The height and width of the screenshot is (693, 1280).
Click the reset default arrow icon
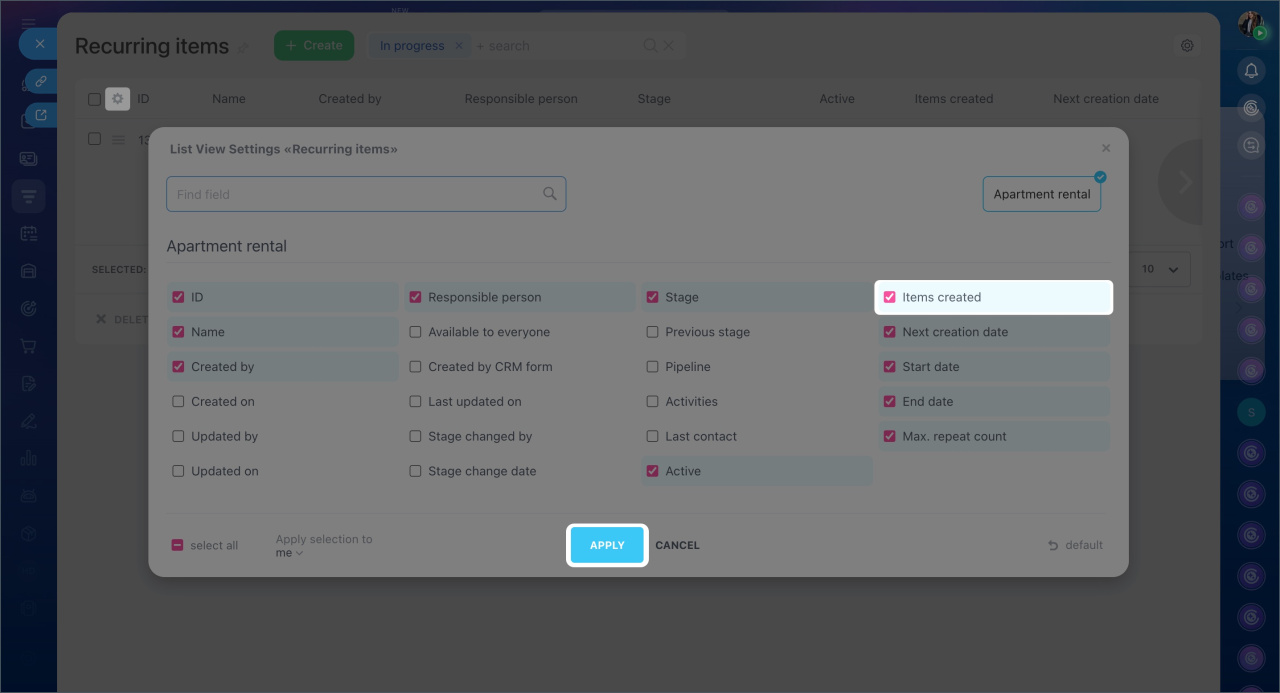1053,545
